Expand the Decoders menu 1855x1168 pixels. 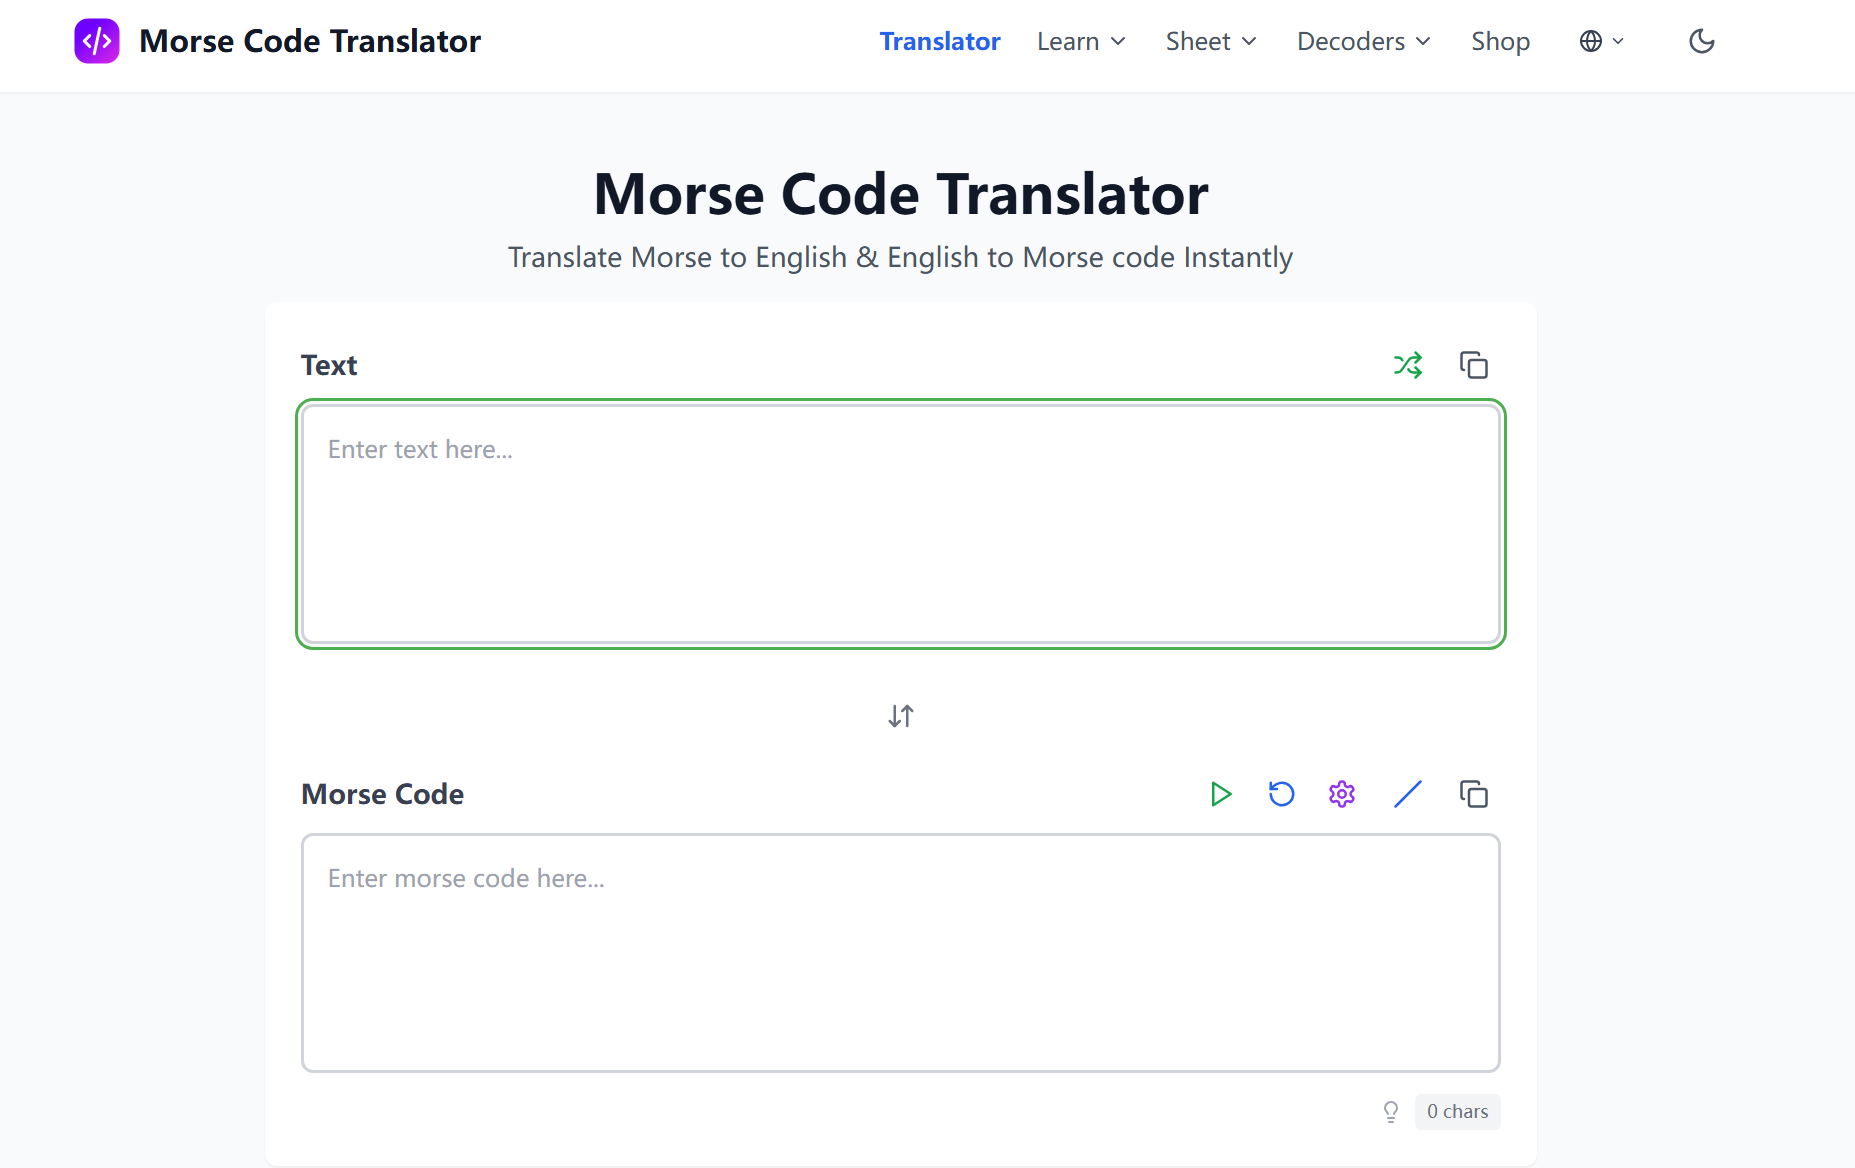pyautogui.click(x=1363, y=41)
